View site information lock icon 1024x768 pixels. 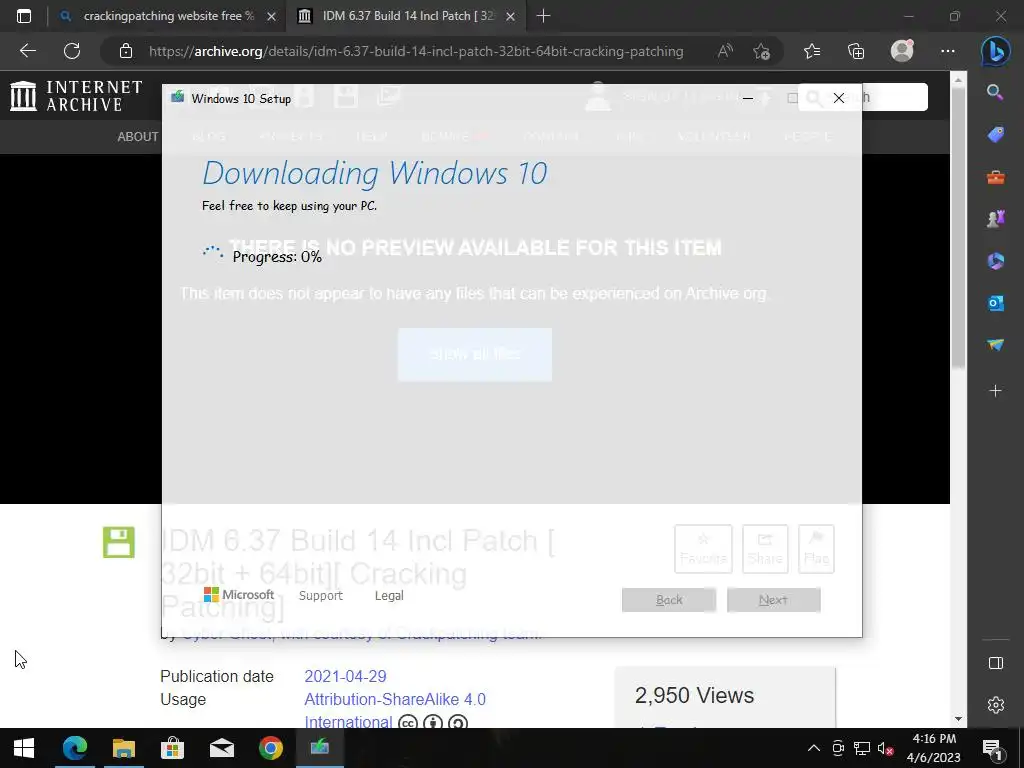[x=126, y=51]
